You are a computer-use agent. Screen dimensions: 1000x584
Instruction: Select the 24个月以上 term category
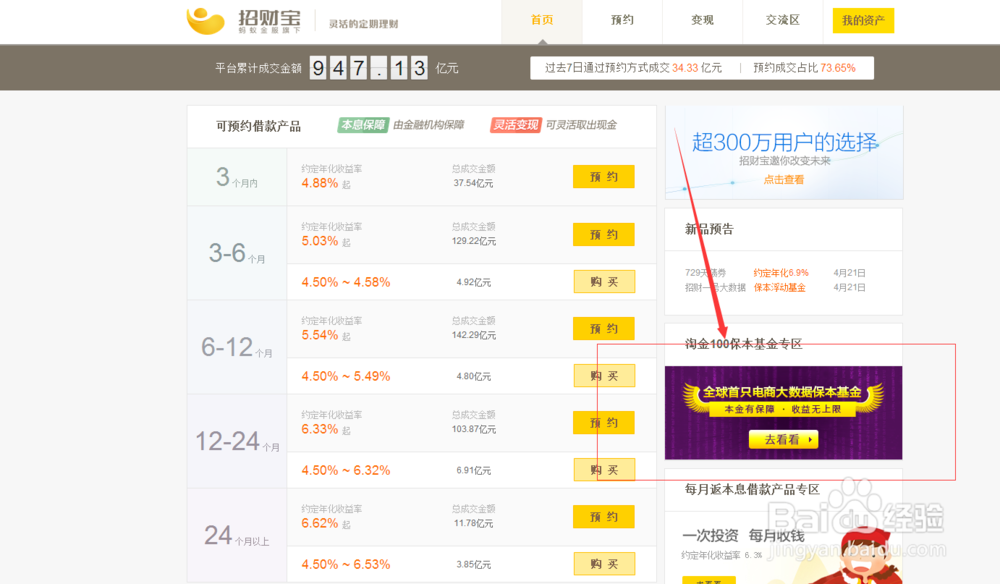237,536
